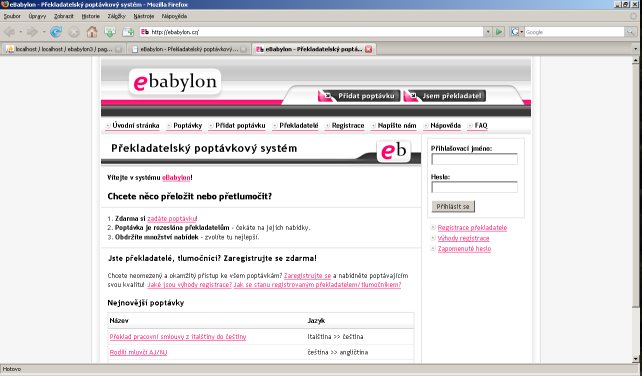Open the Úpravy menu

(37, 16)
